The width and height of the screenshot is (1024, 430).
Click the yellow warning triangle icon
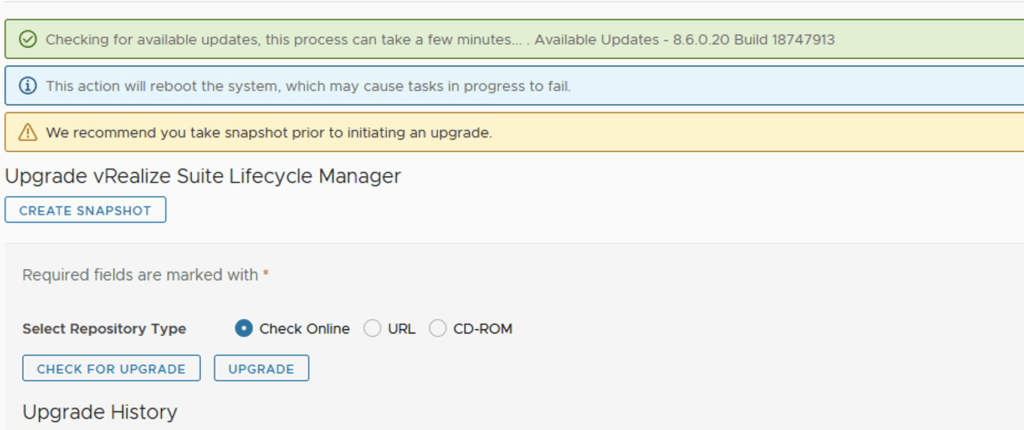[28, 132]
